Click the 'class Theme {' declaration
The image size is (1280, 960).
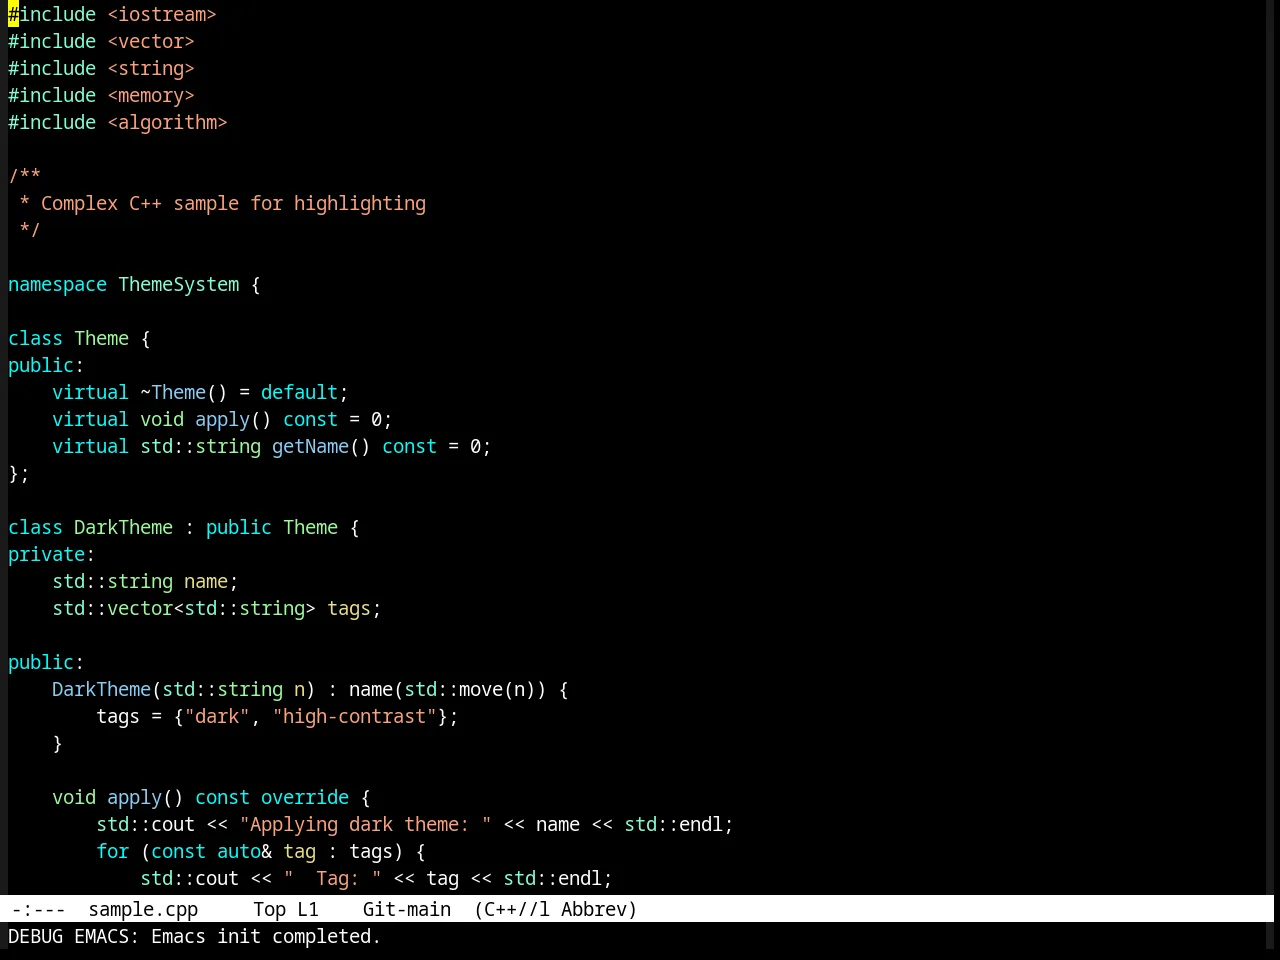[79, 338]
